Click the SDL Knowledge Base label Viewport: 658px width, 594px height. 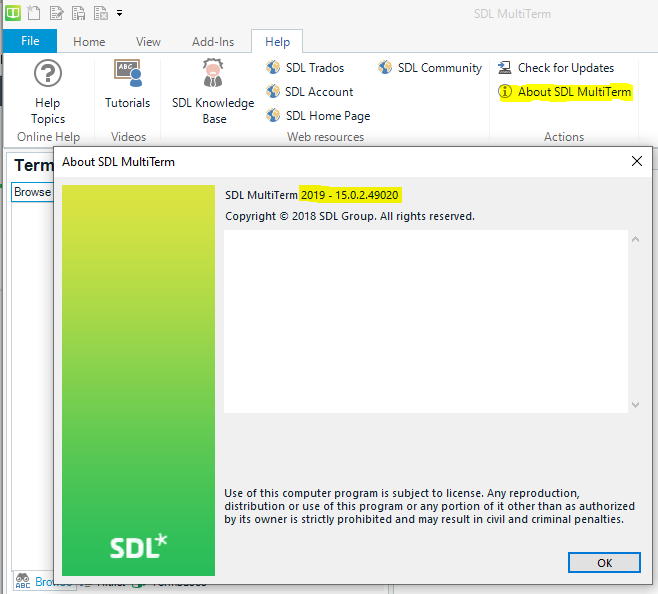pyautogui.click(x=213, y=111)
